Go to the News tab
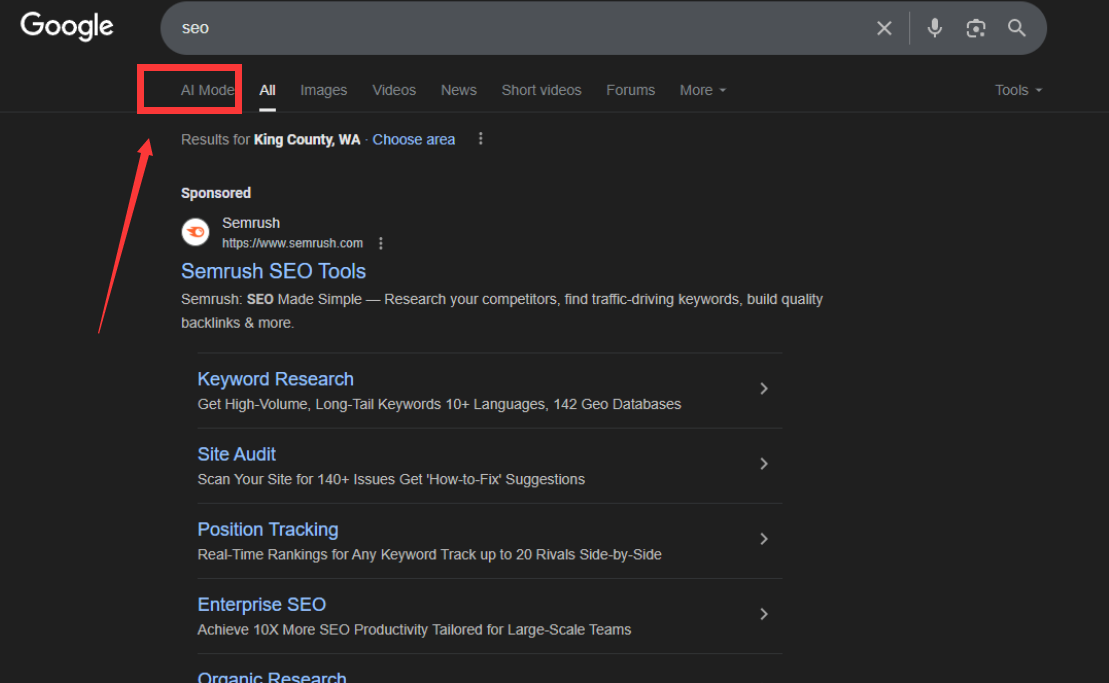1109x683 pixels. tap(458, 90)
